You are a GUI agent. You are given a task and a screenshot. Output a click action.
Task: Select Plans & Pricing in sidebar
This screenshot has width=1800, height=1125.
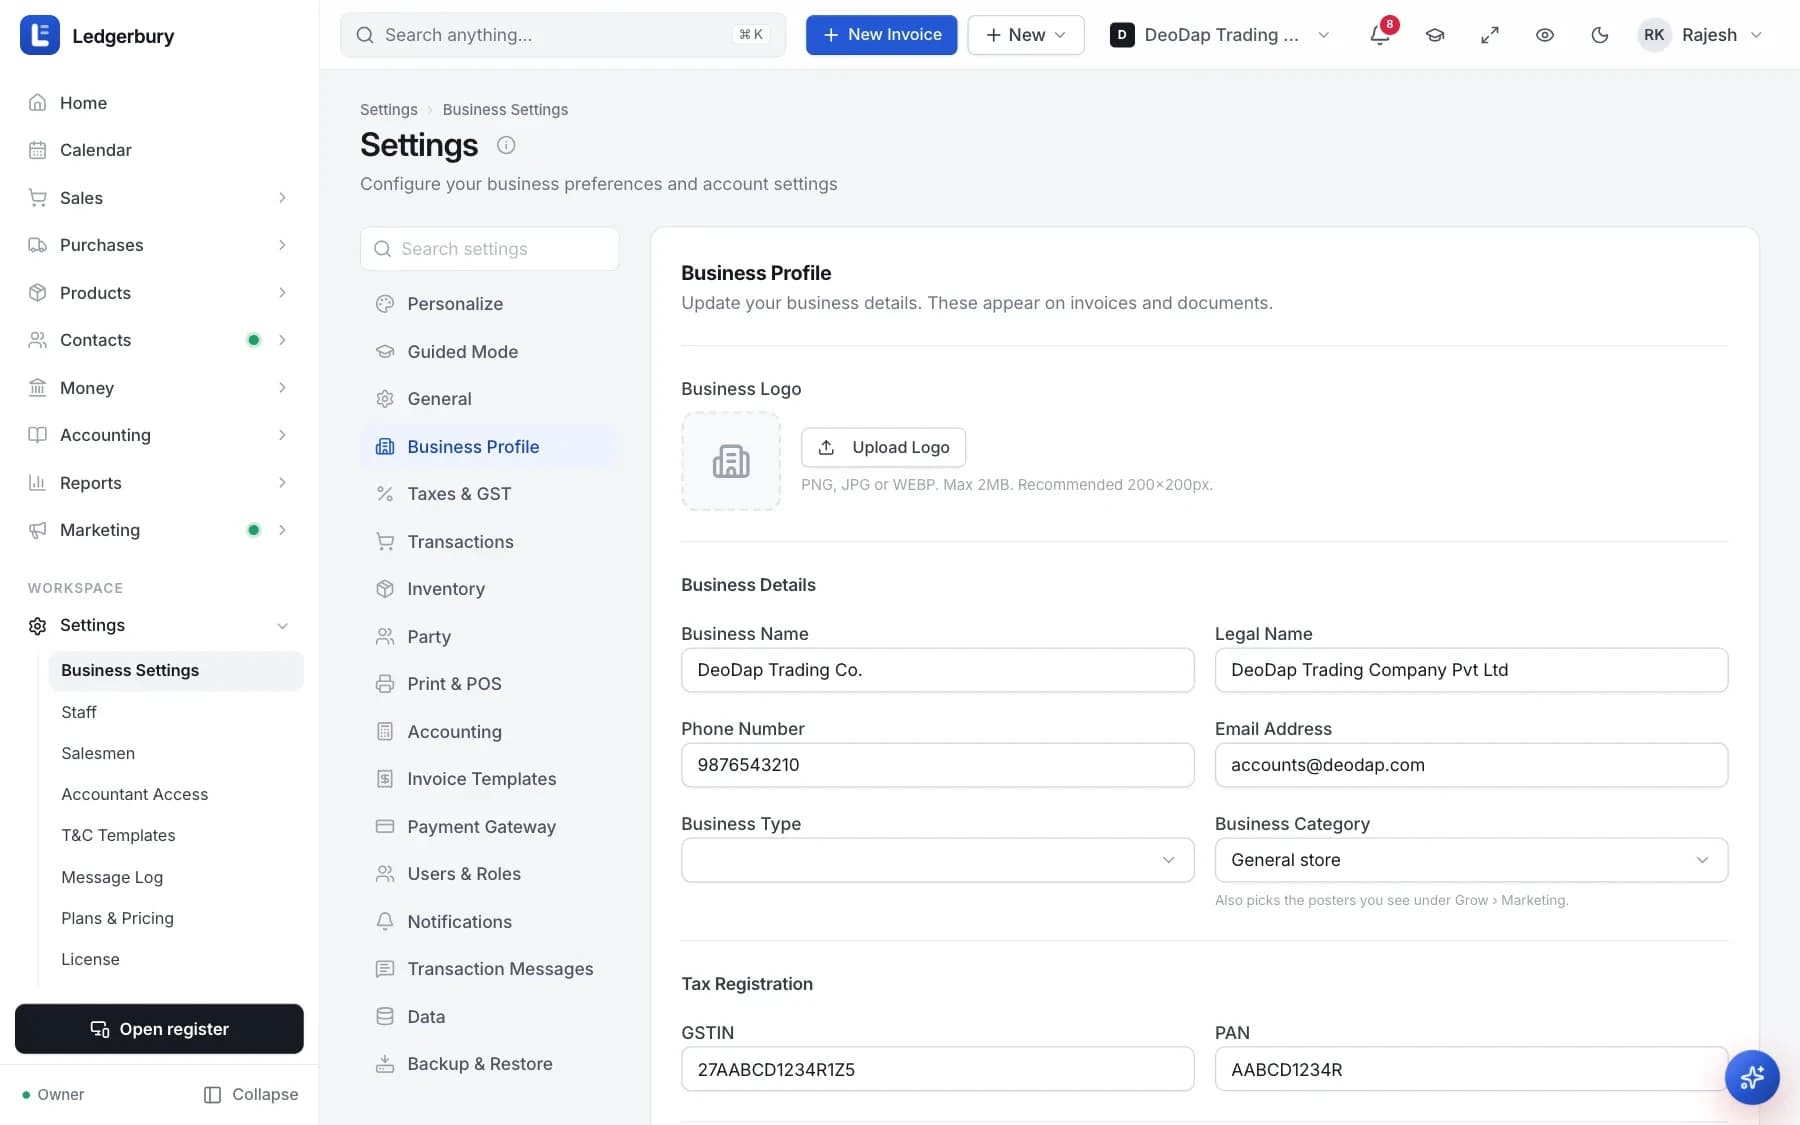pos(176,918)
